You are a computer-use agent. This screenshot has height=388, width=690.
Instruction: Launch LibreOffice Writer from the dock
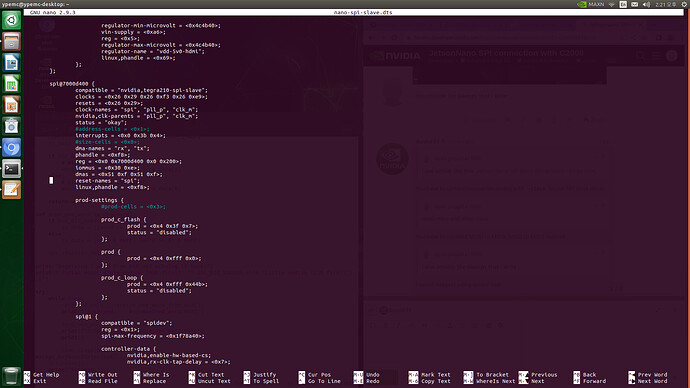pos(11,62)
